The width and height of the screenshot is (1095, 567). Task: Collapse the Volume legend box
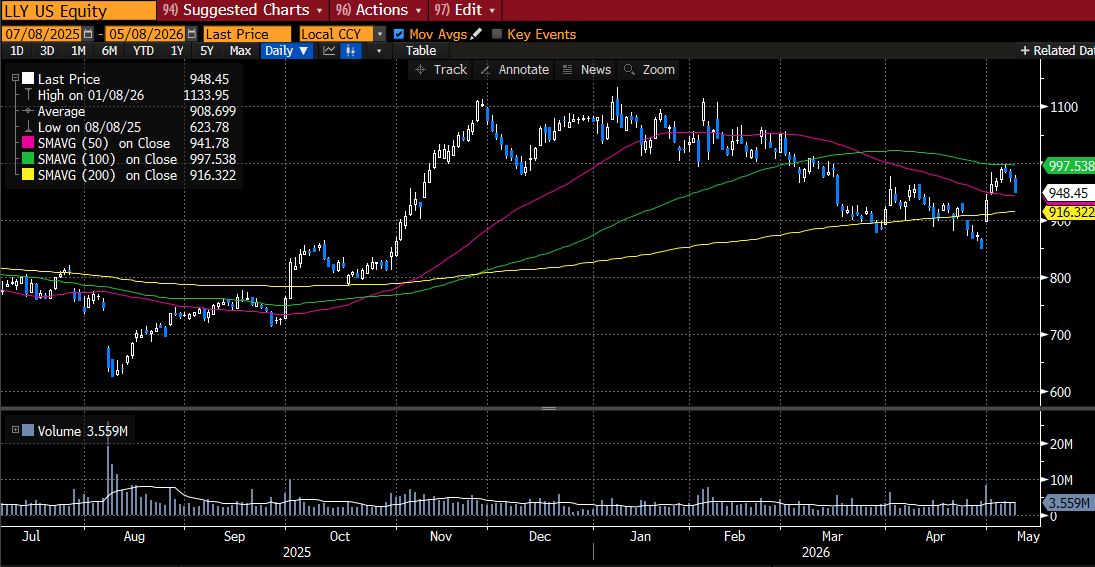pyautogui.click(x=15, y=431)
